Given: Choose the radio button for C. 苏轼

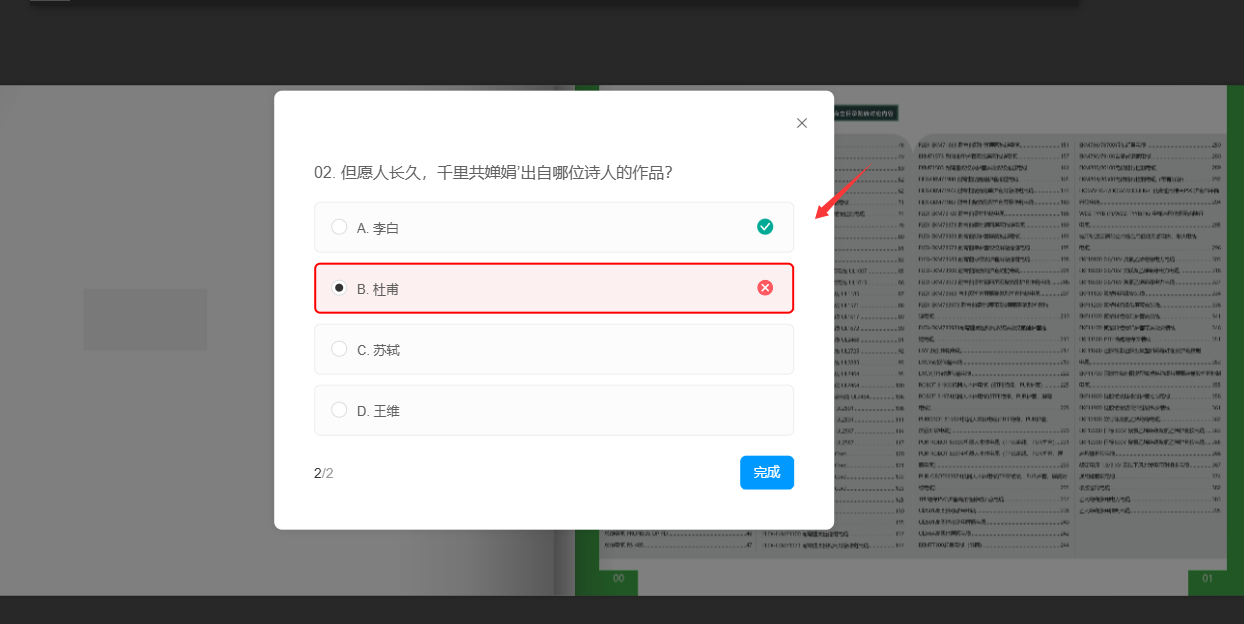Looking at the screenshot, I should 339,349.
